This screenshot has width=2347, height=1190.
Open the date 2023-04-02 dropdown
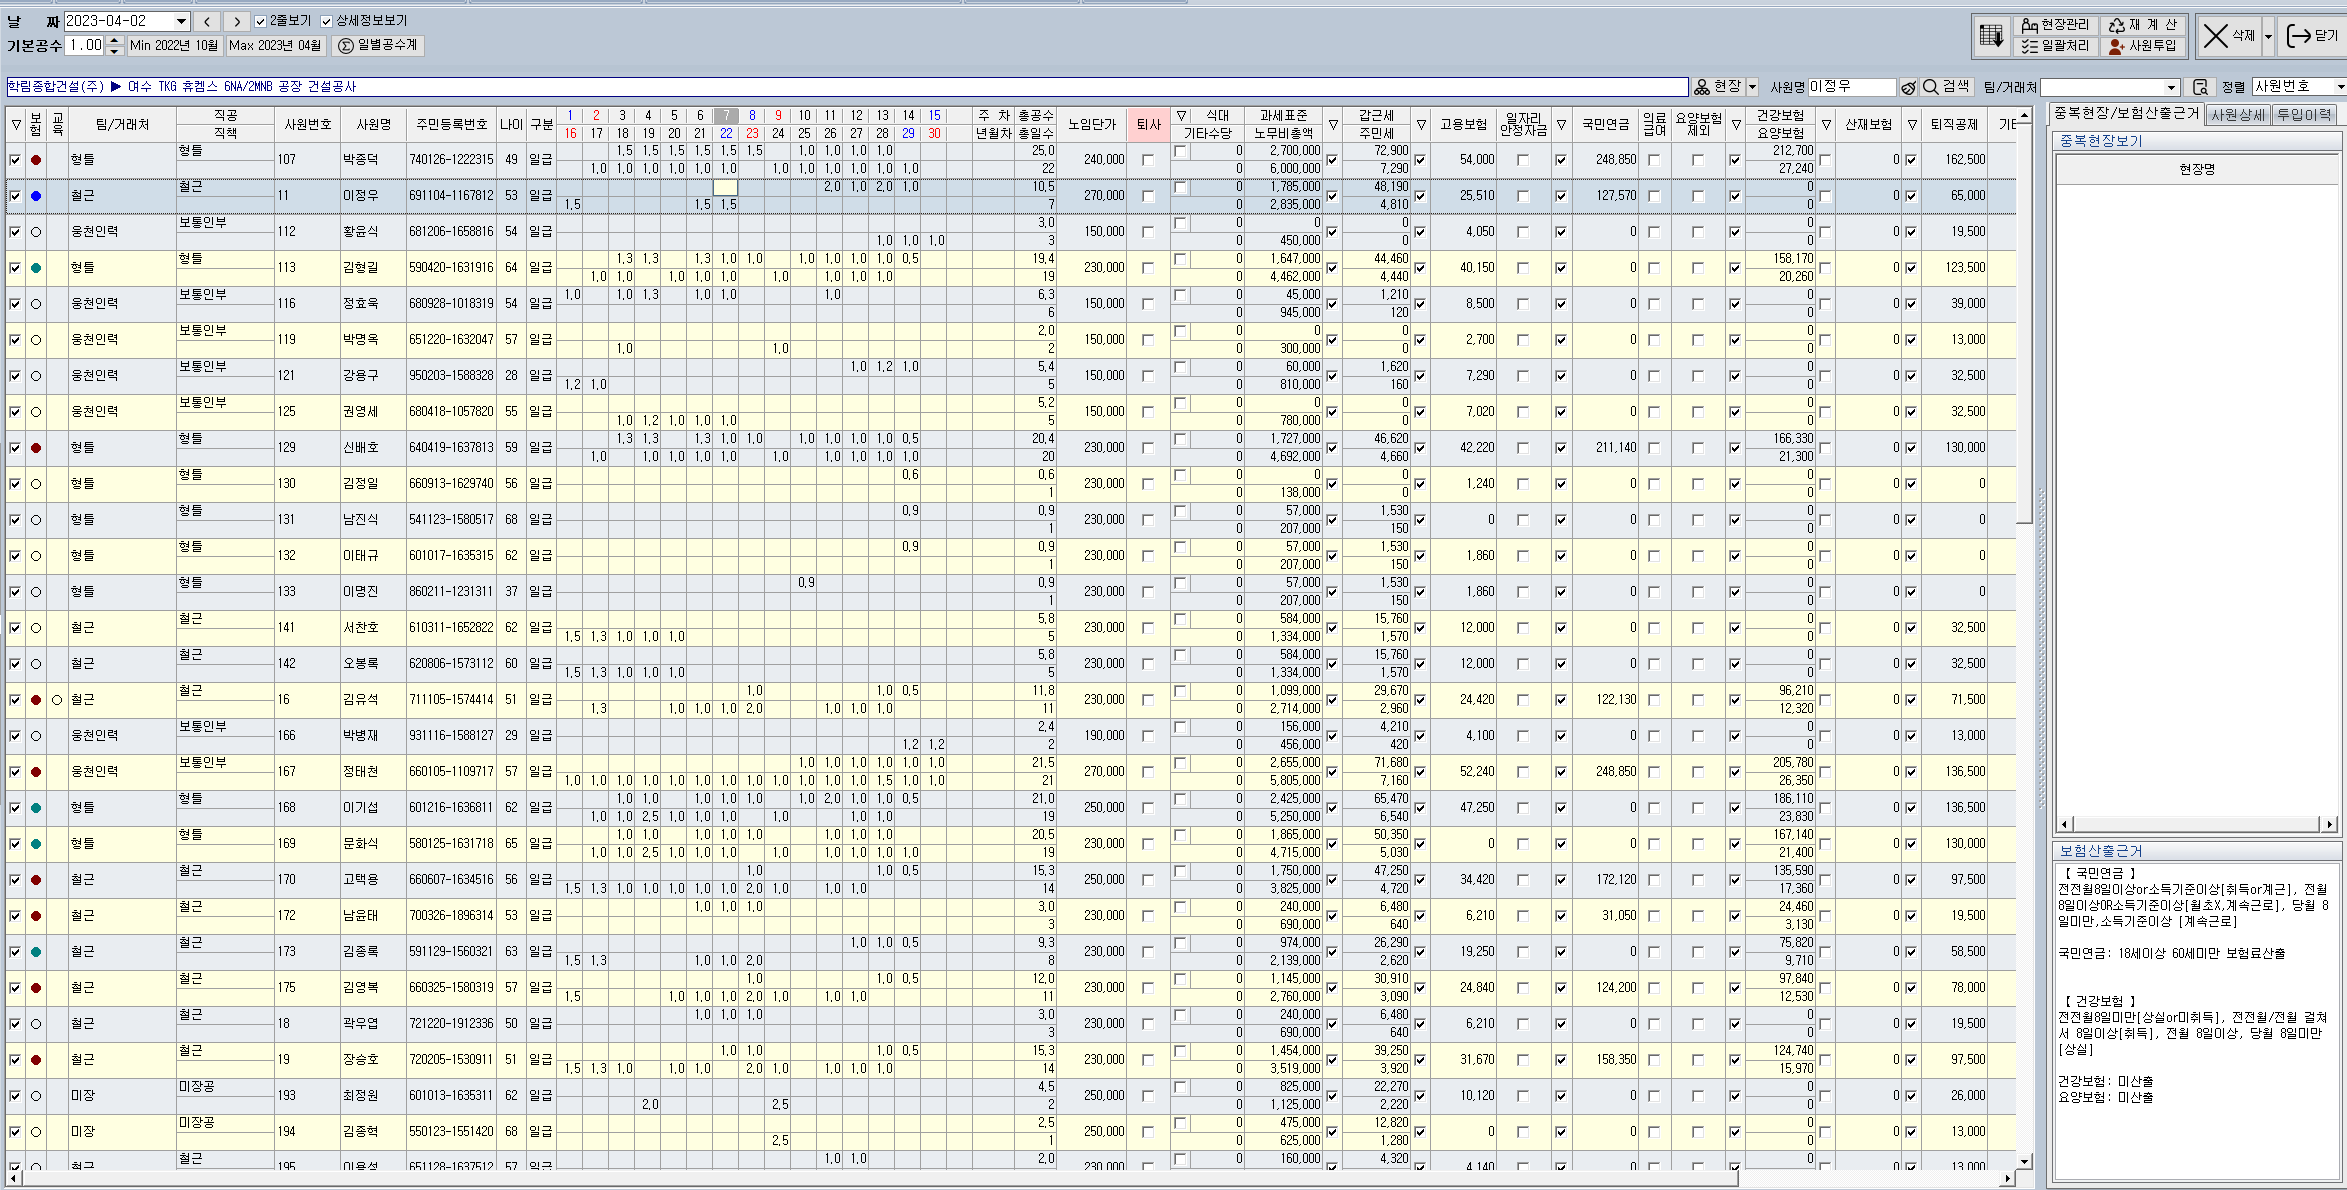(x=181, y=21)
